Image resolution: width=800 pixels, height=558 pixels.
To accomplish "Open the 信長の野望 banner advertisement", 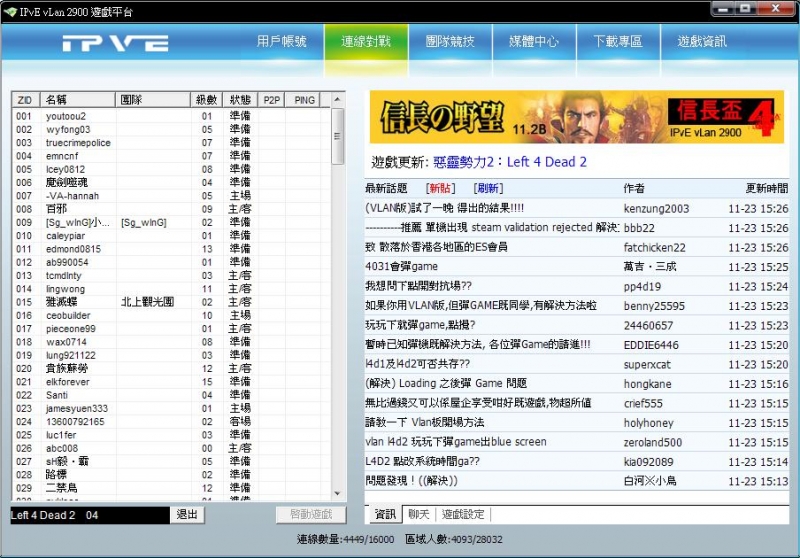I will tap(574, 117).
